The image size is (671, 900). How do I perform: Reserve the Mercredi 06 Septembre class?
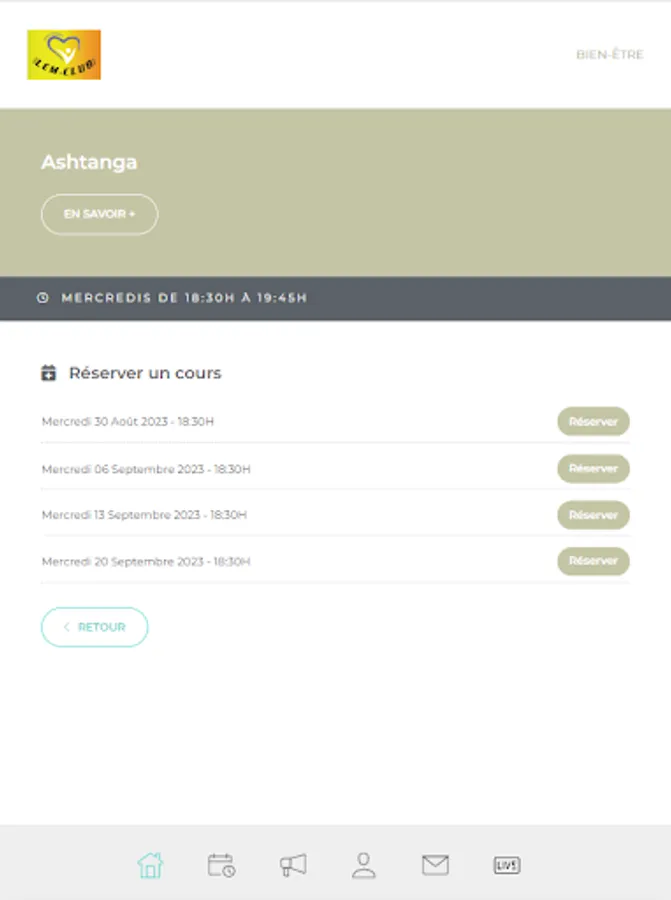[593, 469]
